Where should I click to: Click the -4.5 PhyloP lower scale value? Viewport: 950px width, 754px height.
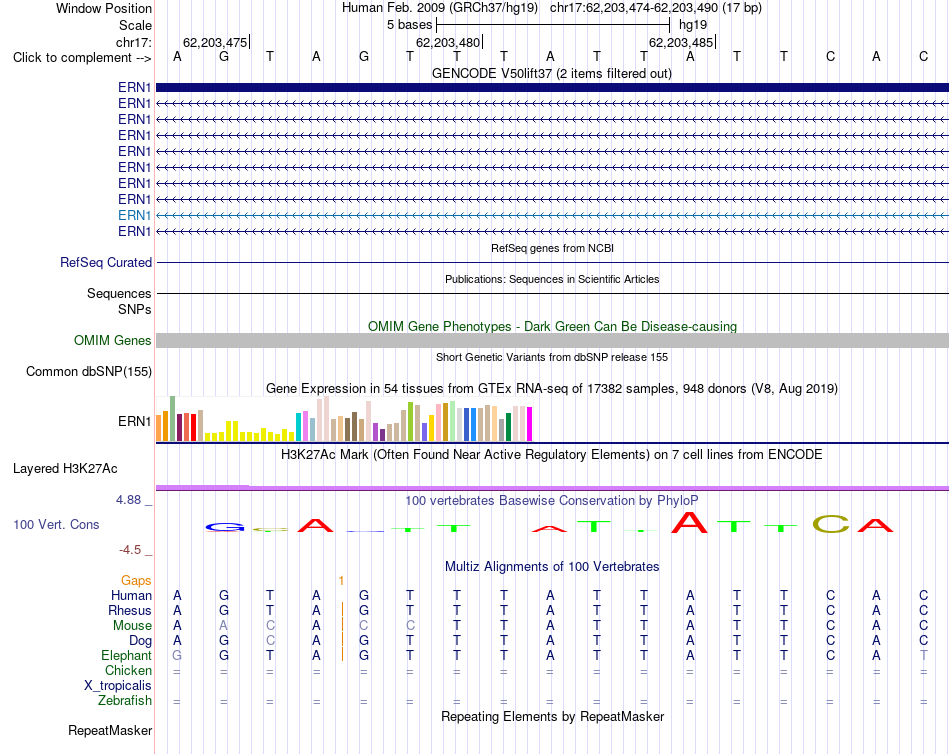coord(130,550)
